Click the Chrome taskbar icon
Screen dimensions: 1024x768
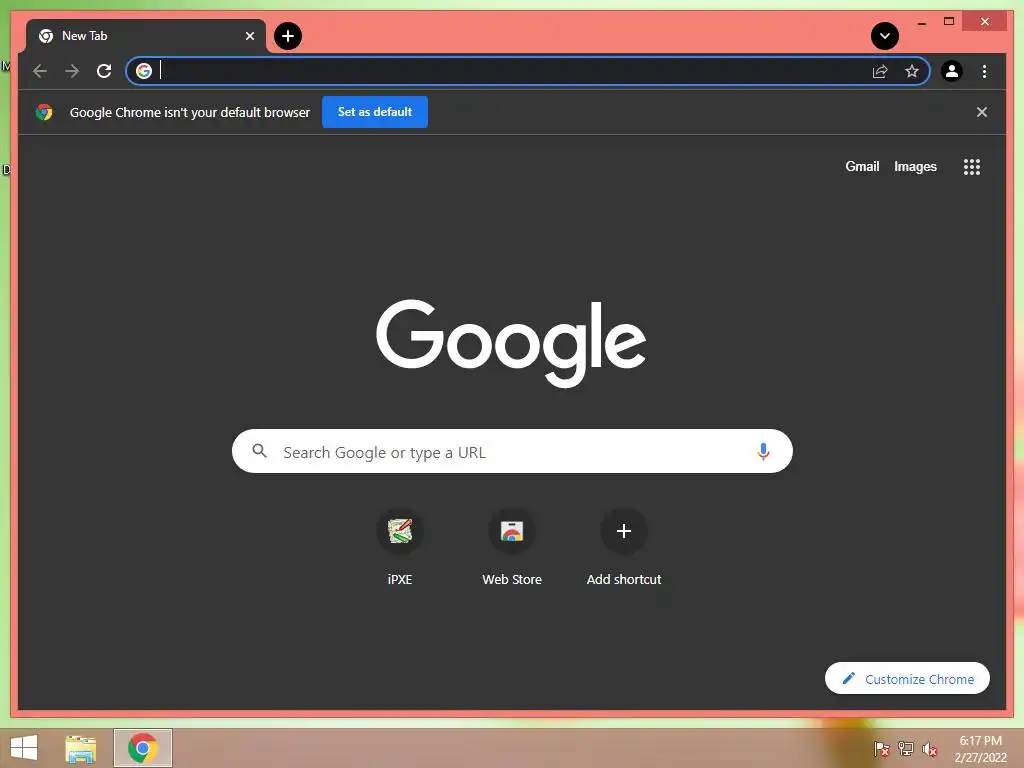143,748
